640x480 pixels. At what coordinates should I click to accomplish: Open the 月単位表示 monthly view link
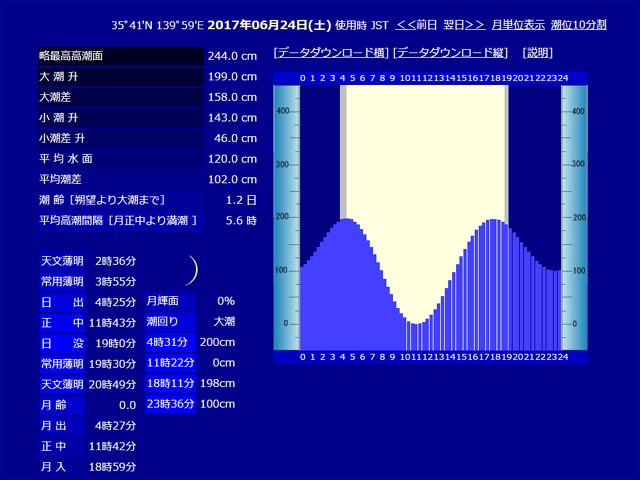tap(518, 25)
